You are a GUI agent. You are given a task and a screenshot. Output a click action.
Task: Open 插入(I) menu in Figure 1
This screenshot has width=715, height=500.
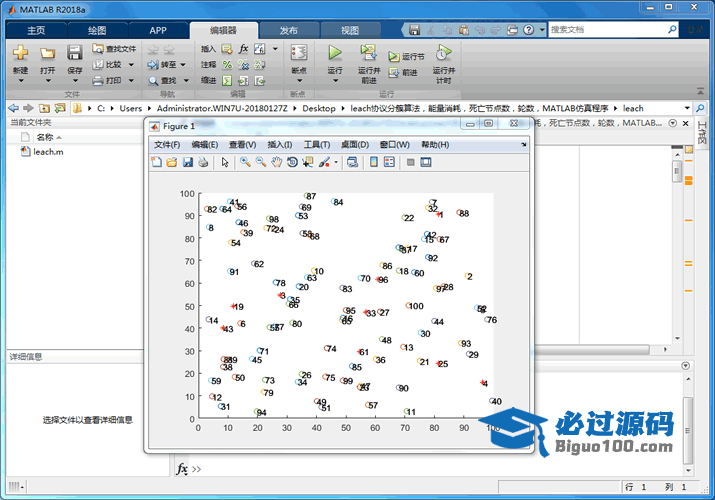click(280, 144)
